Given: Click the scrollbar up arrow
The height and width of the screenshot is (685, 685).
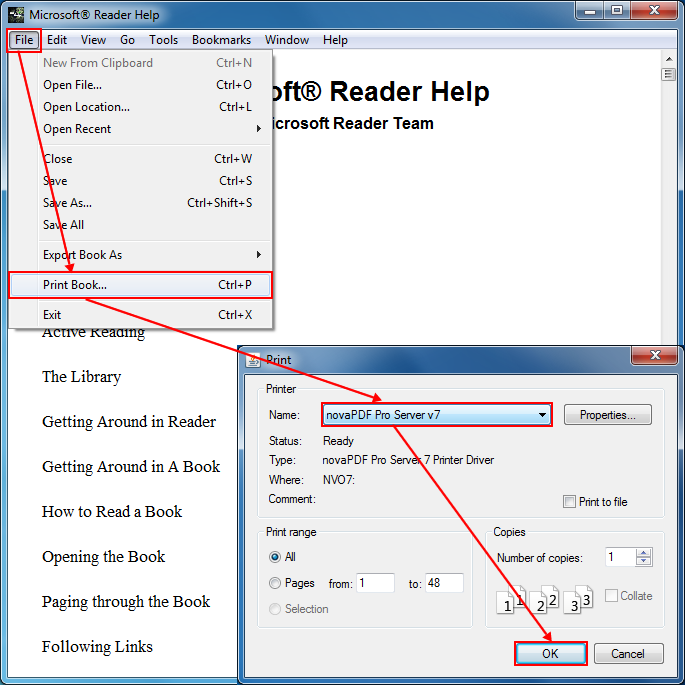Looking at the screenshot, I should tap(669, 59).
